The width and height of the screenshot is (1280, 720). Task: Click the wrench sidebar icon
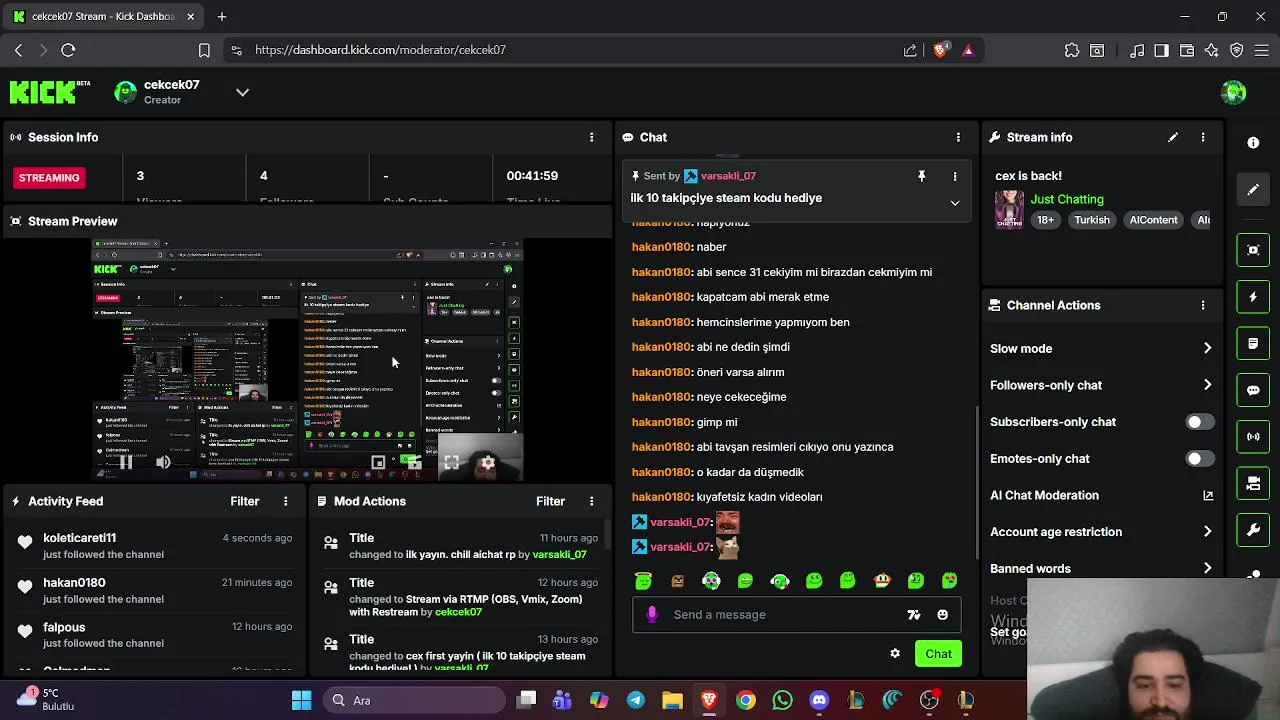tap(1253, 530)
